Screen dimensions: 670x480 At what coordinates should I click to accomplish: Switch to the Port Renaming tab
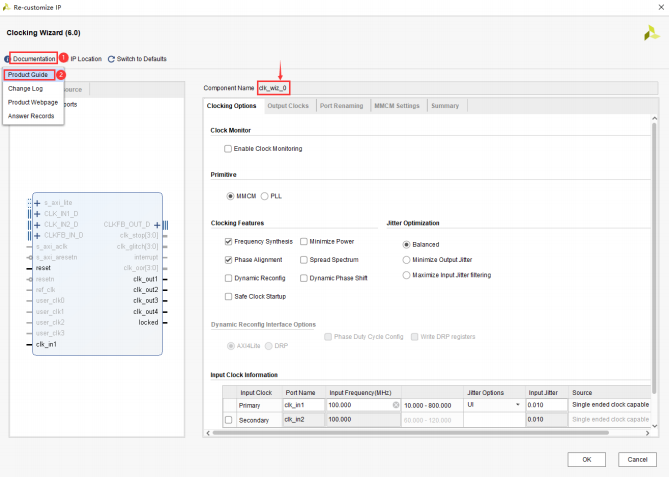pos(341,106)
